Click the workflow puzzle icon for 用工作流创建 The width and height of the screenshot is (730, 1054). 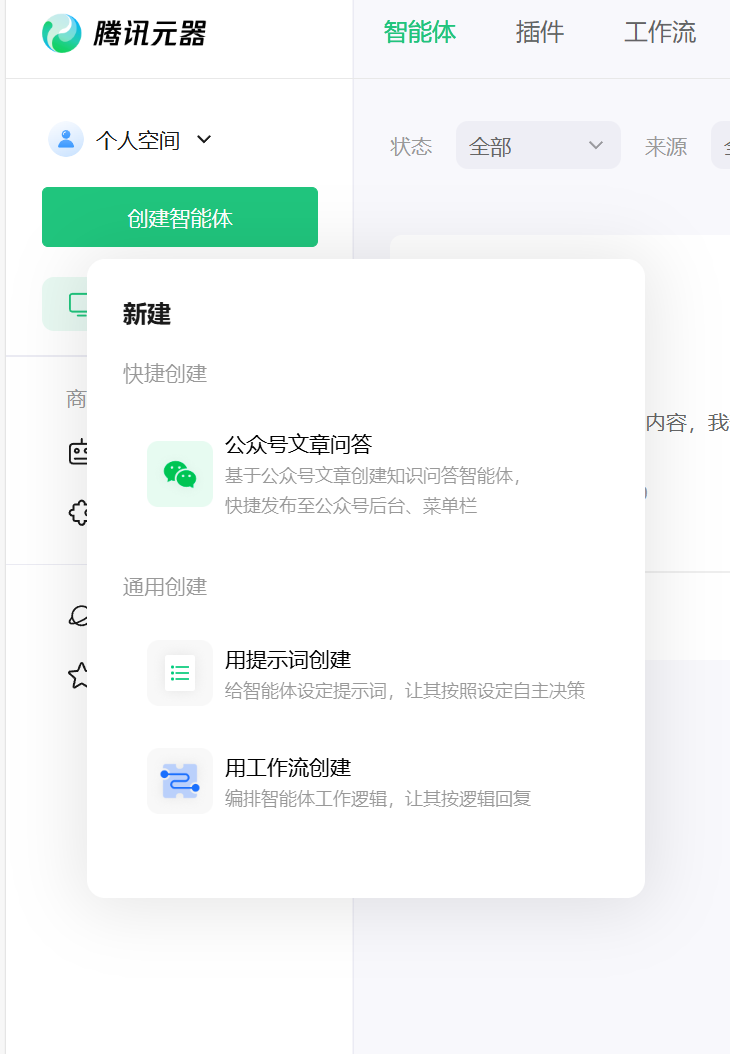(180, 781)
